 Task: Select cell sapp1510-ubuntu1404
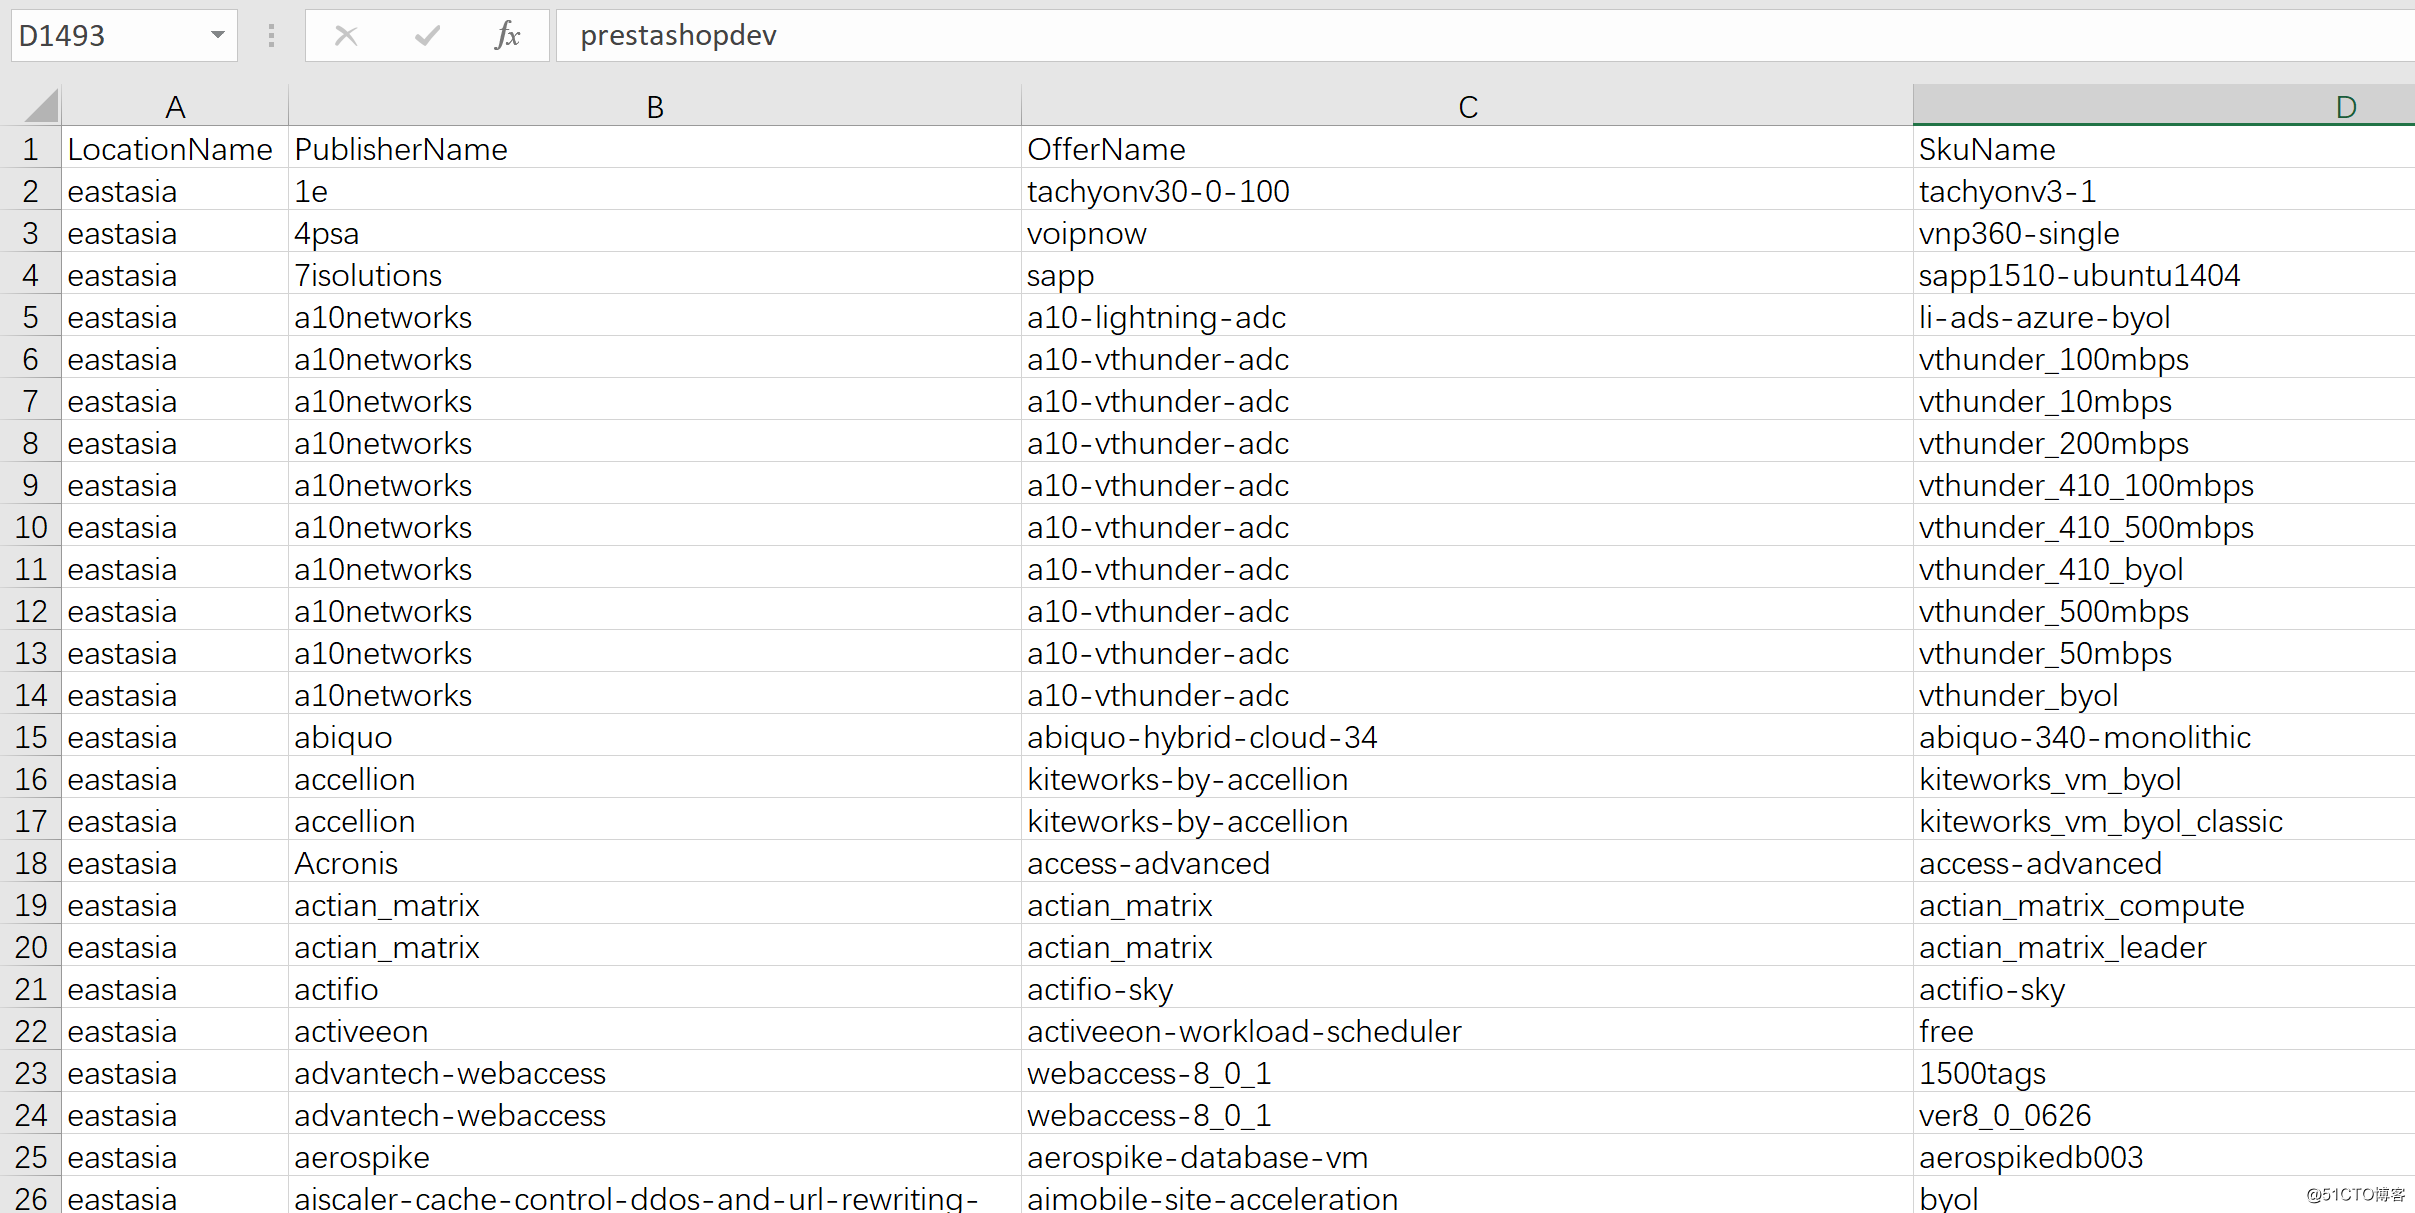click(2164, 275)
